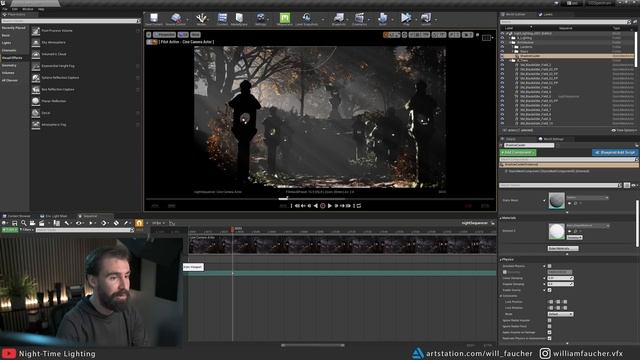The image size is (640, 360).
Task: Select the Decal actor icon
Action: [x=36, y=113]
